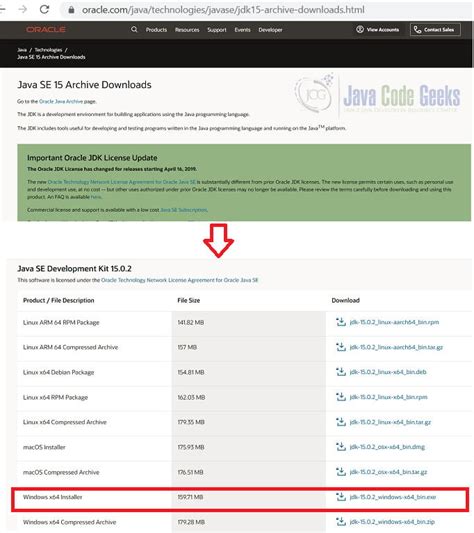Click the browser forward arrow
The height and width of the screenshot is (533, 474).
[x=23, y=10]
